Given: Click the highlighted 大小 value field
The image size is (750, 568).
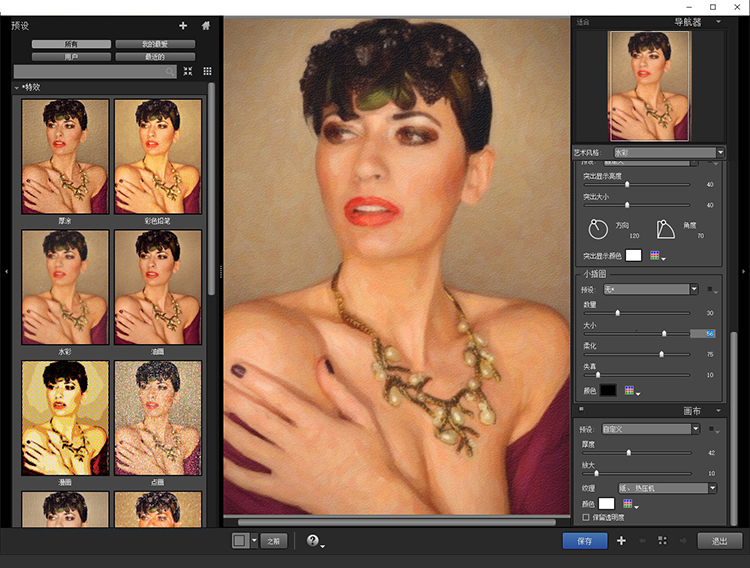Looking at the screenshot, I should (x=703, y=334).
